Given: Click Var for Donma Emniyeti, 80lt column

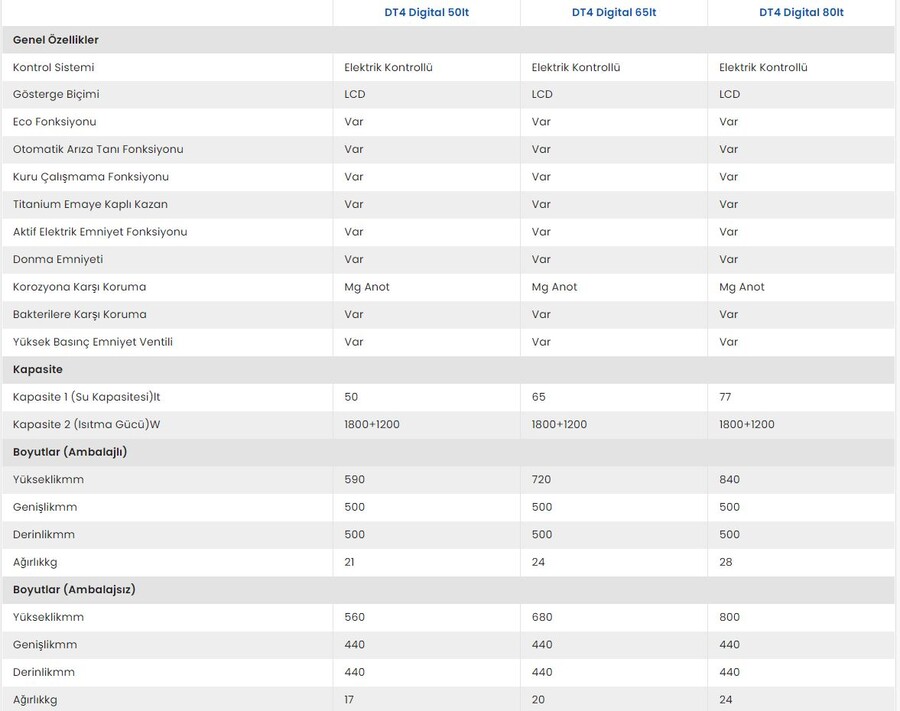Looking at the screenshot, I should pyautogui.click(x=728, y=259).
